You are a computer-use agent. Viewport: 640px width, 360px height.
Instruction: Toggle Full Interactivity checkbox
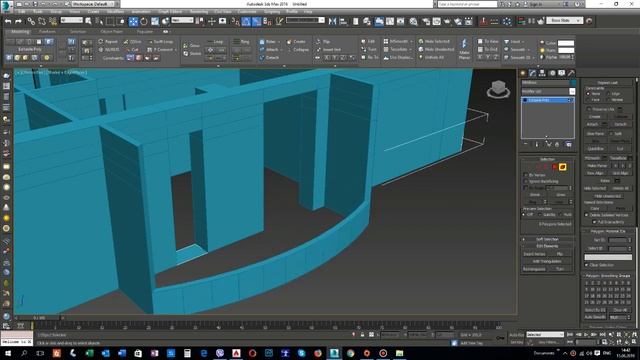tap(594, 222)
